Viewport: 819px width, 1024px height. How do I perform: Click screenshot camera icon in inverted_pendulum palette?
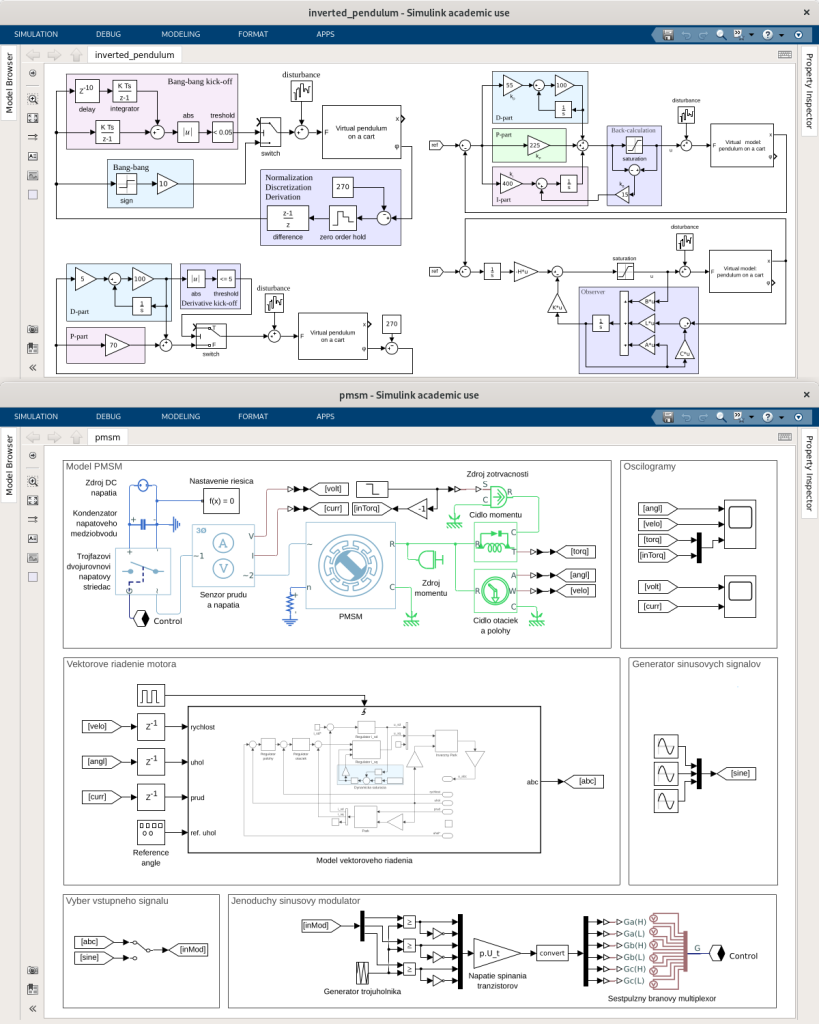(x=33, y=329)
